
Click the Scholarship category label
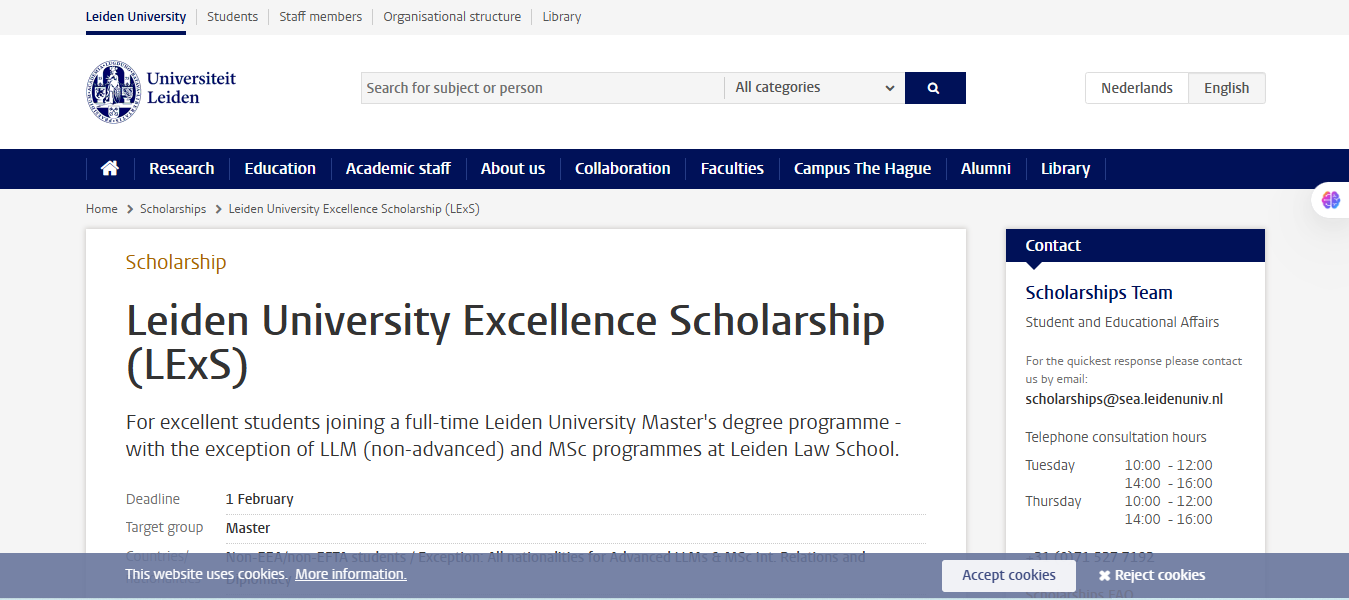pos(176,262)
